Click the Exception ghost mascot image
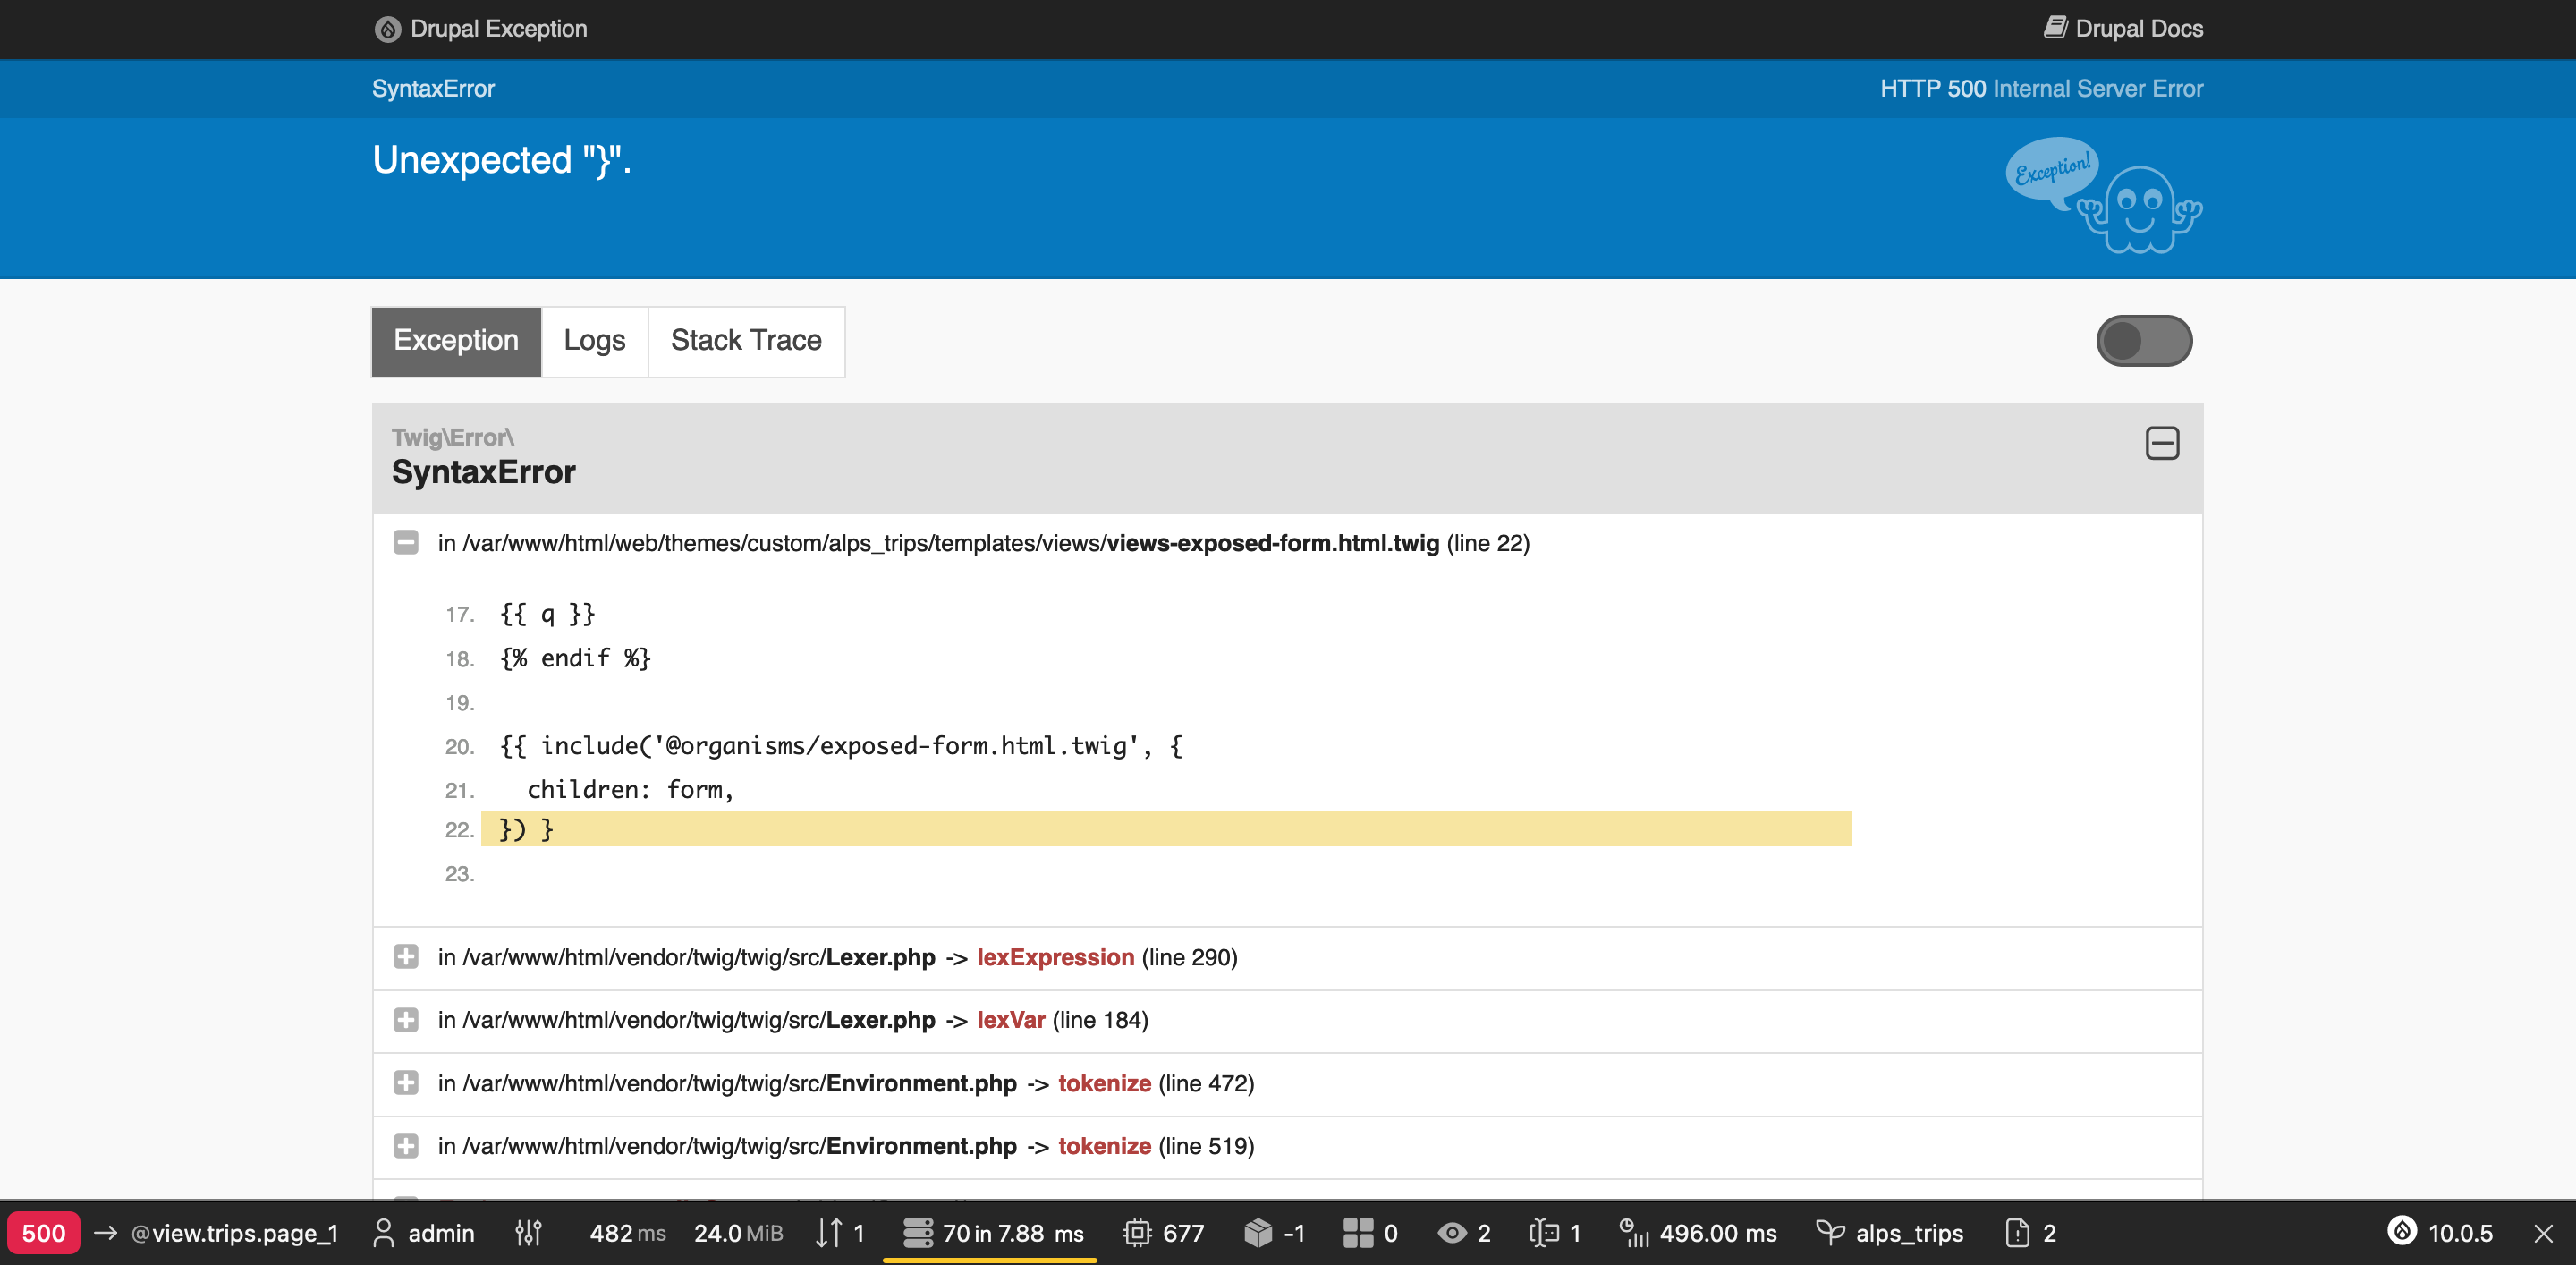Screen dimensions: 2576x1265 click(2103, 195)
